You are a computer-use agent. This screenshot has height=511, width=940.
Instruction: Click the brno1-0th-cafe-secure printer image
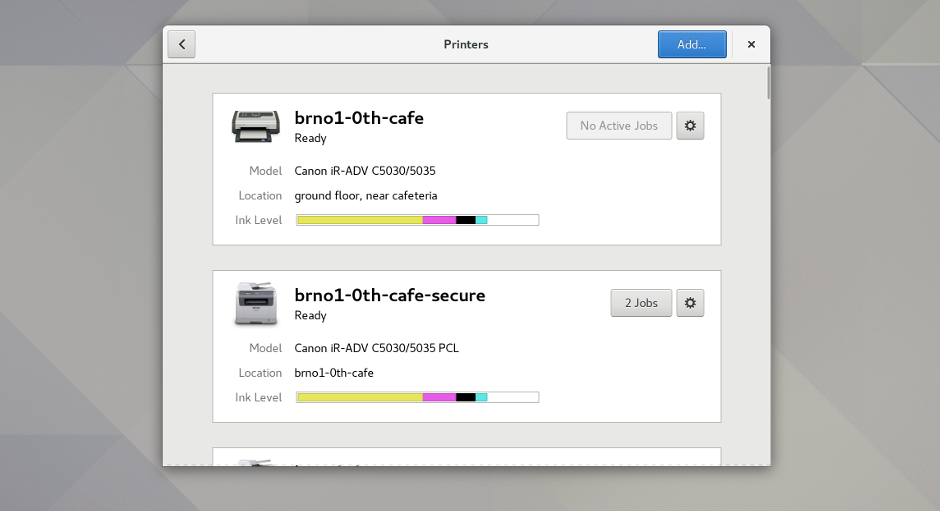256,303
